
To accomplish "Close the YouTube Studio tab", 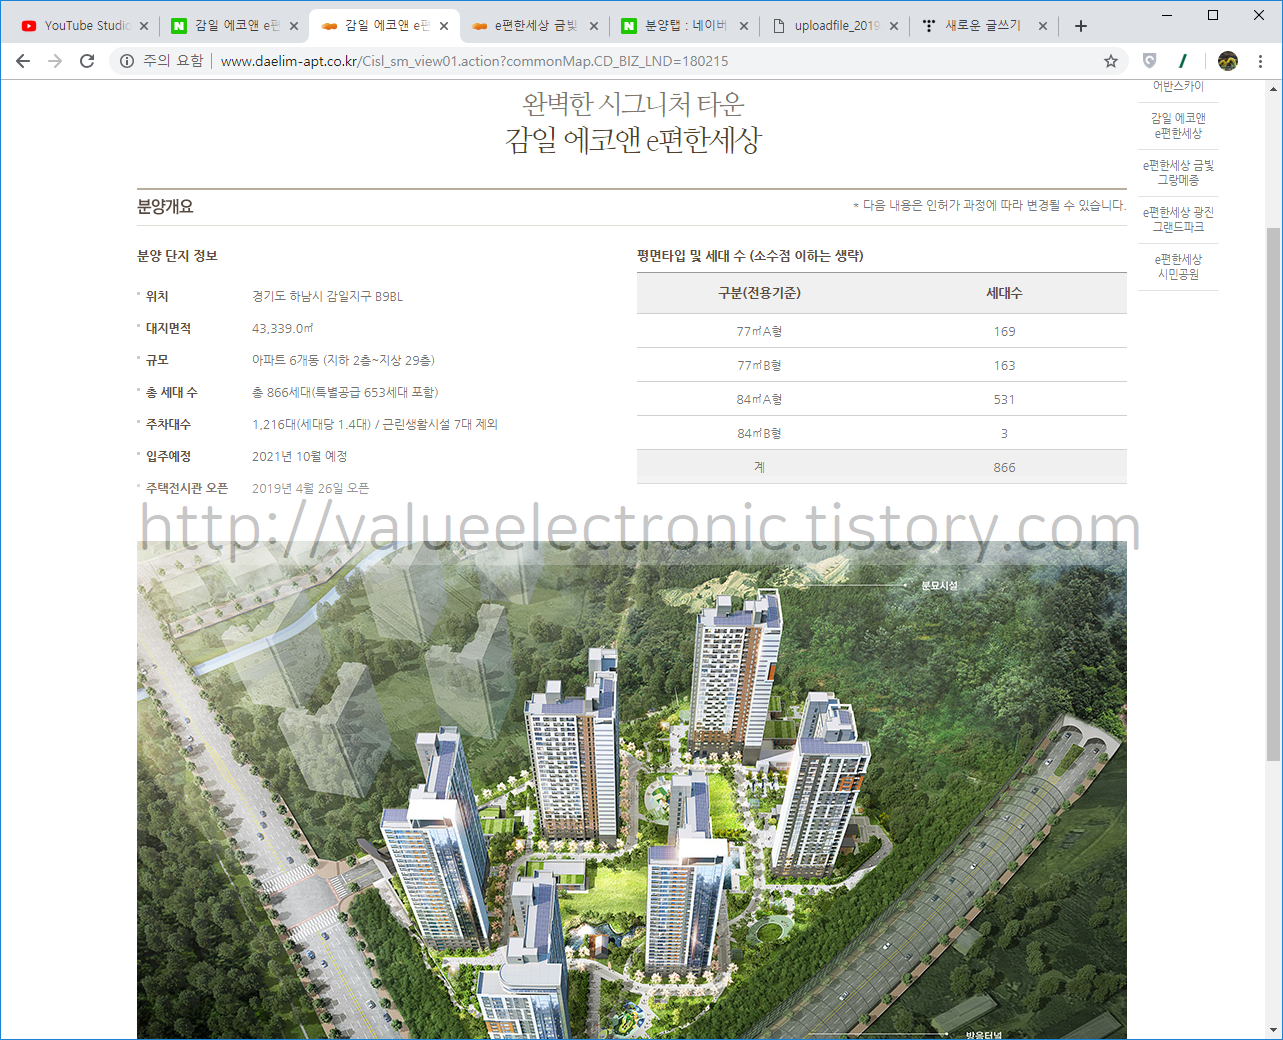I will coord(144,26).
